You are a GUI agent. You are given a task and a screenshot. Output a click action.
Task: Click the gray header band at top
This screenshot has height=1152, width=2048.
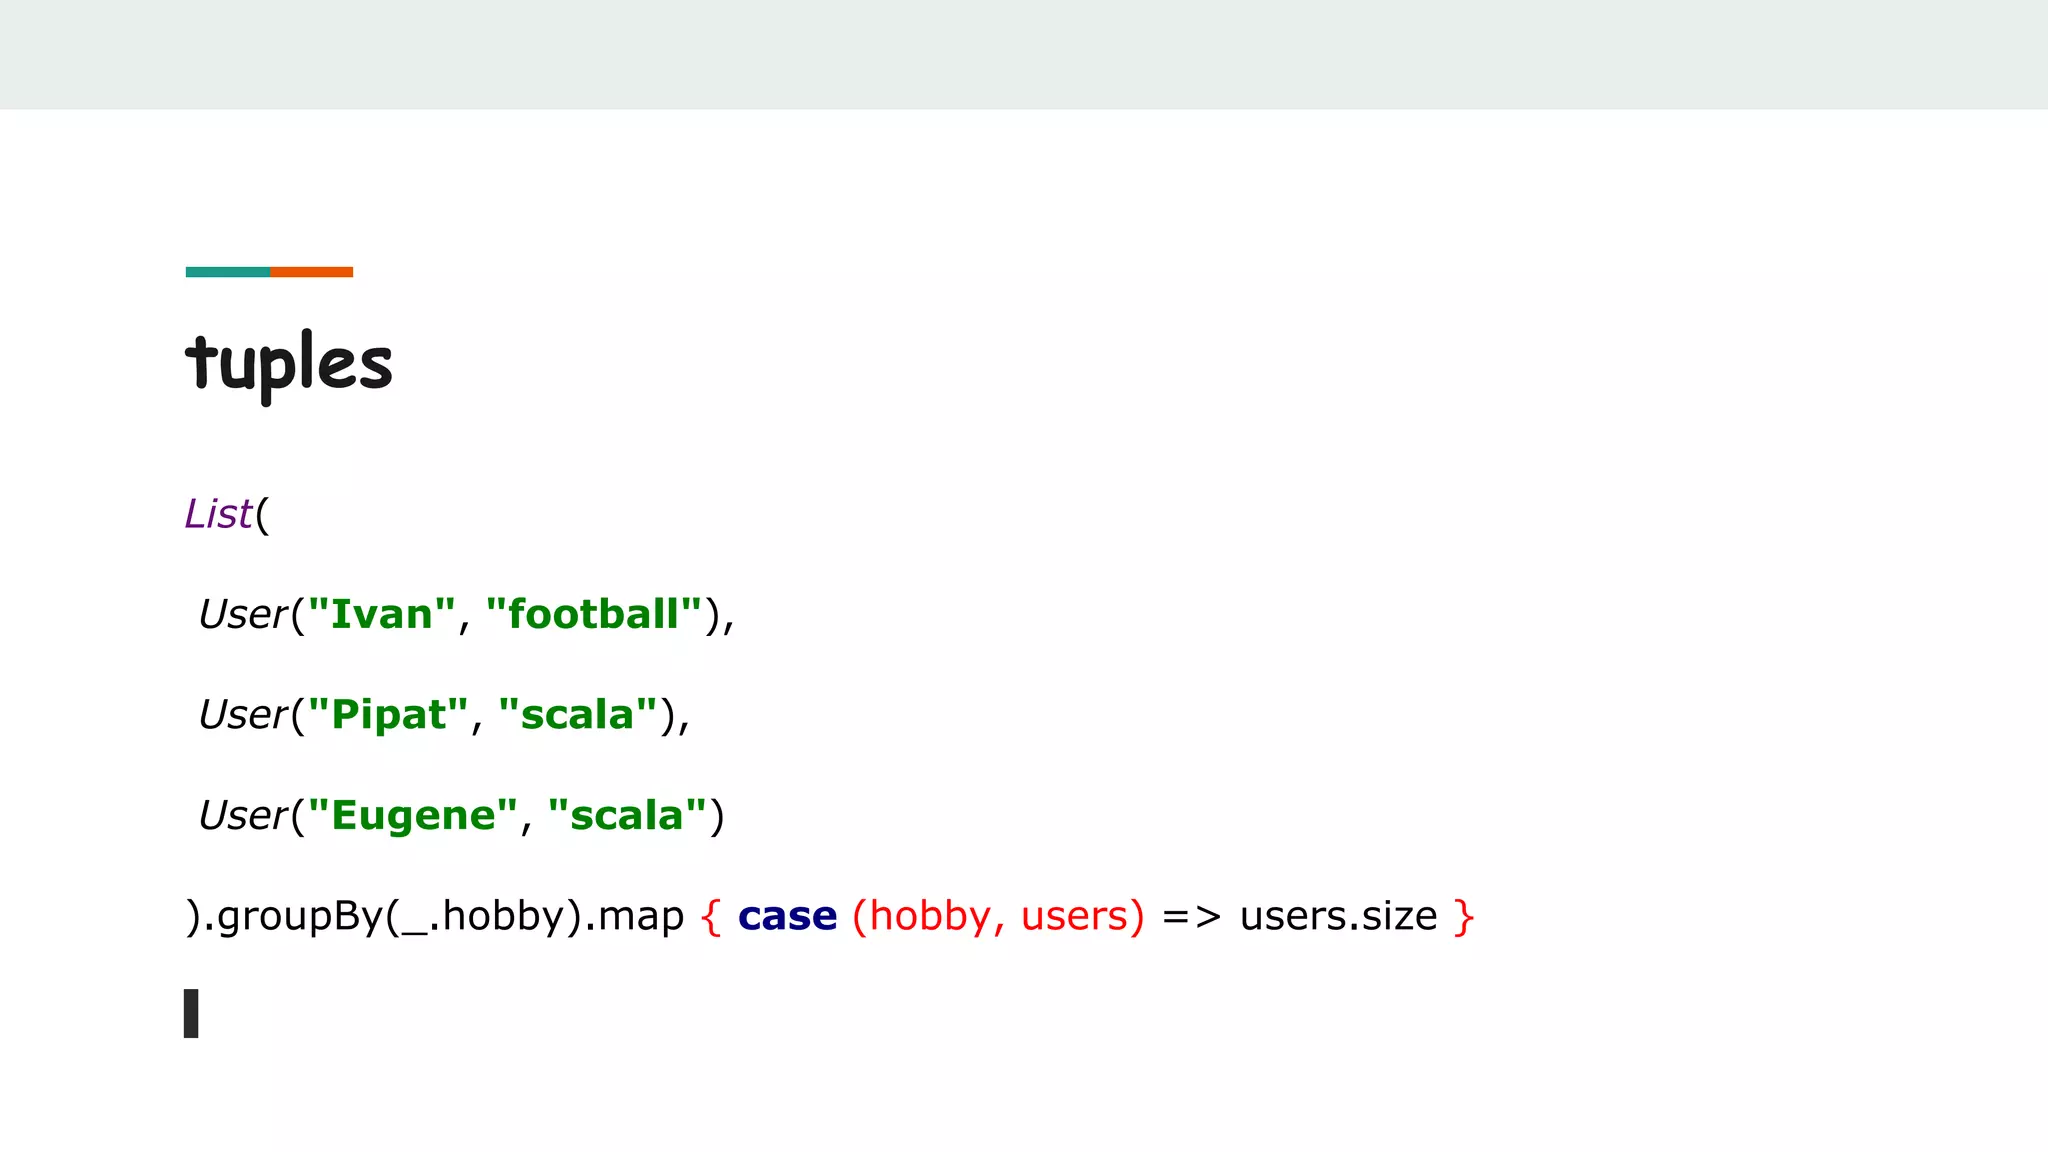(x=1024, y=54)
